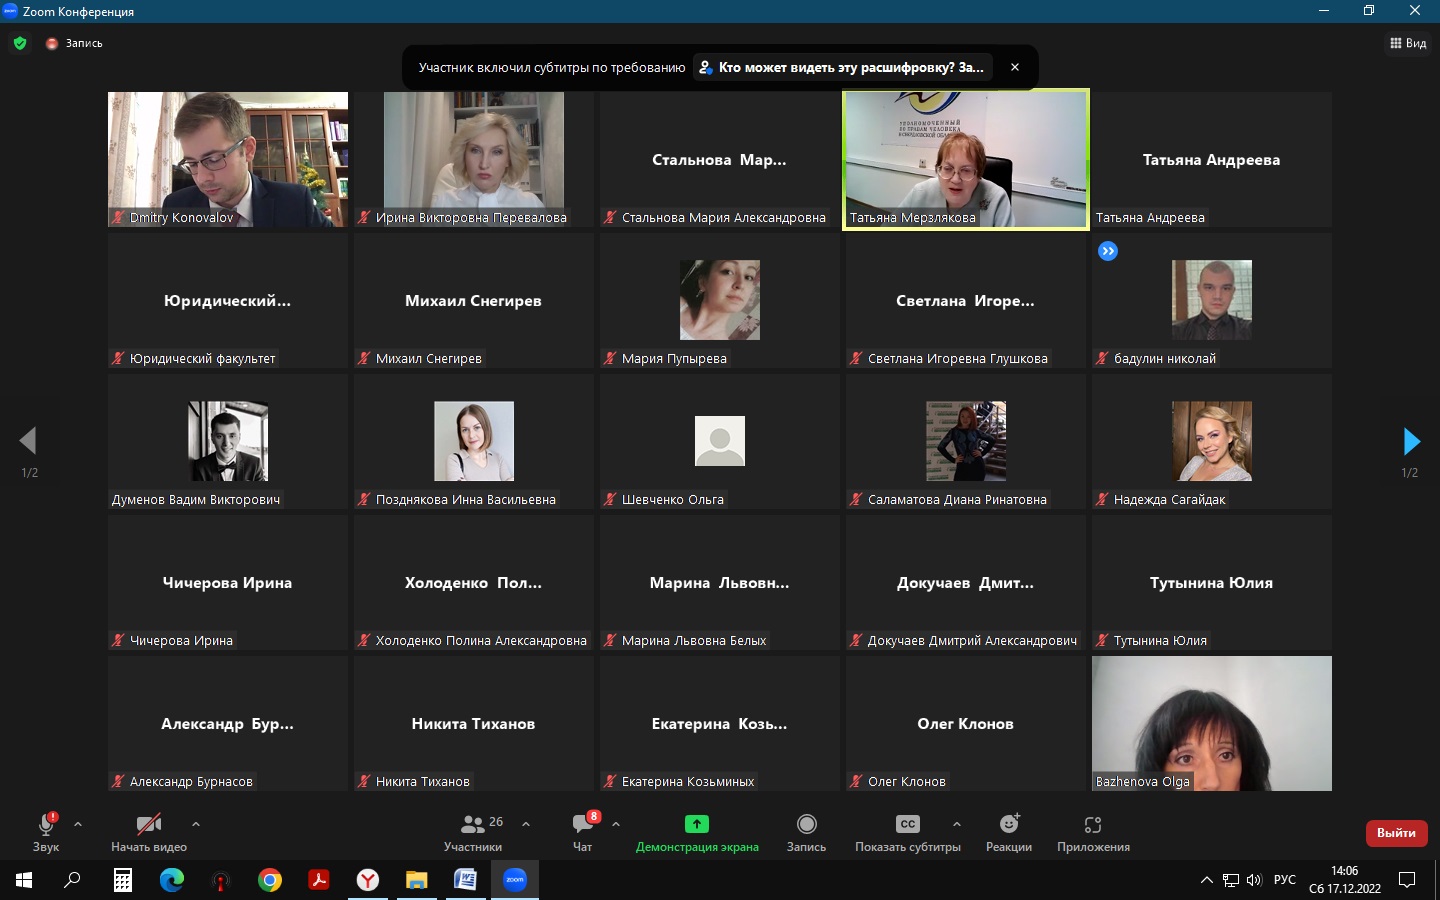Open the Приложения apps icon
This screenshot has height=900, width=1440.
click(1093, 824)
